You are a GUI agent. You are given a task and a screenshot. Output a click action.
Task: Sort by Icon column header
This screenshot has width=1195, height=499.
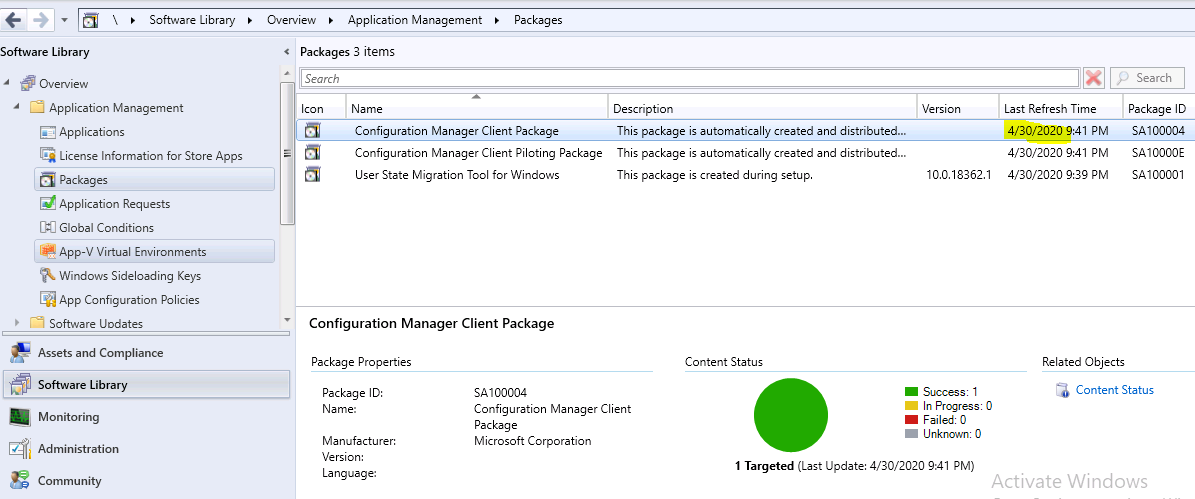coord(321,108)
